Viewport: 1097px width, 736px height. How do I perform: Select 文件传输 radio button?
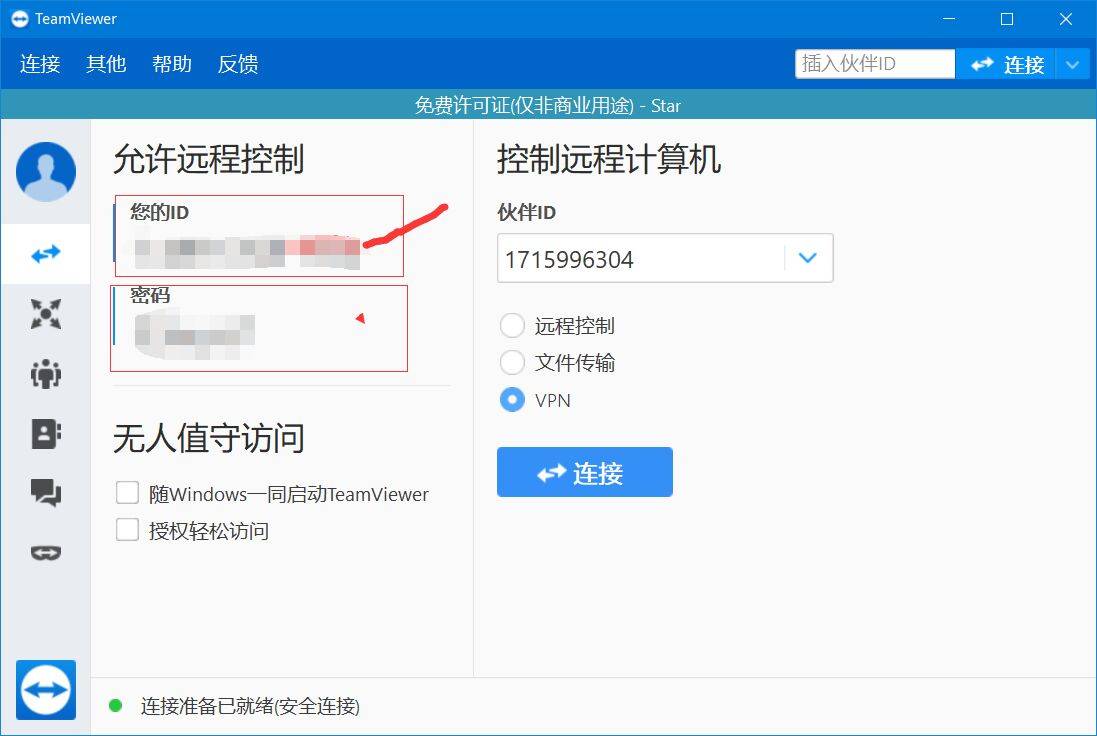512,362
